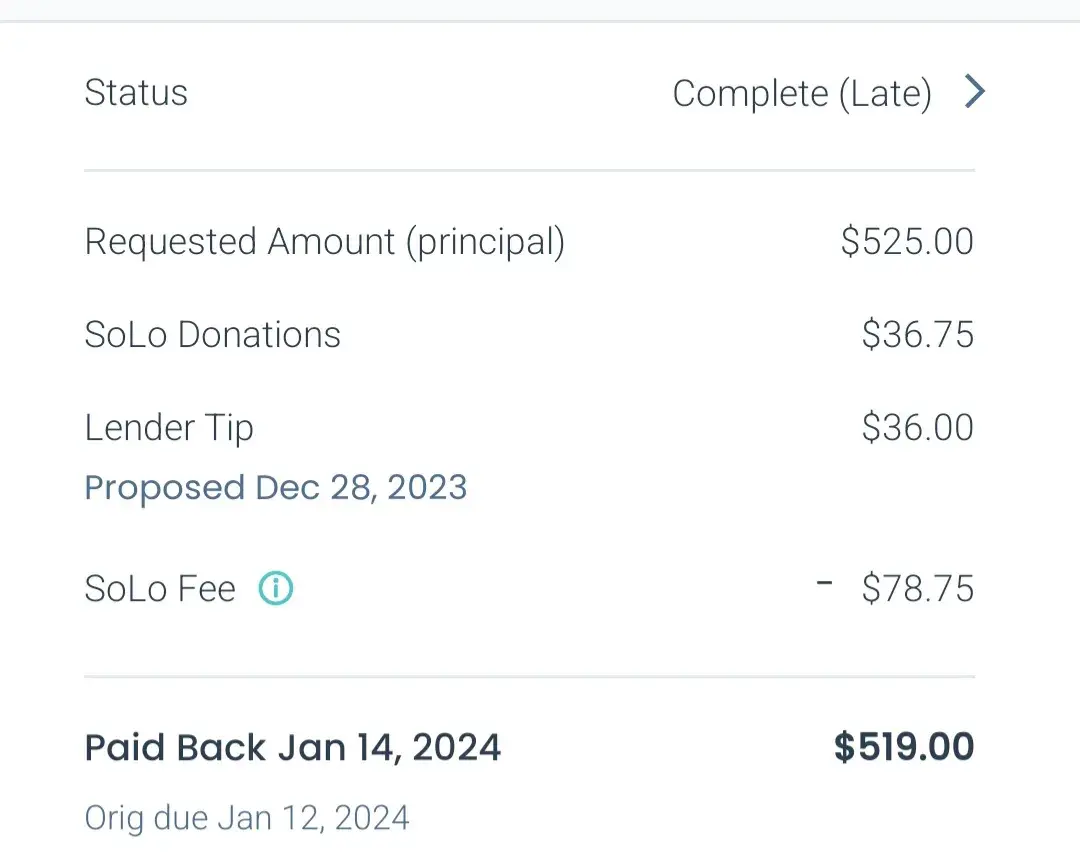The width and height of the screenshot is (1080, 857).
Task: Select the $78.75 fee amount
Action: pos(917,589)
